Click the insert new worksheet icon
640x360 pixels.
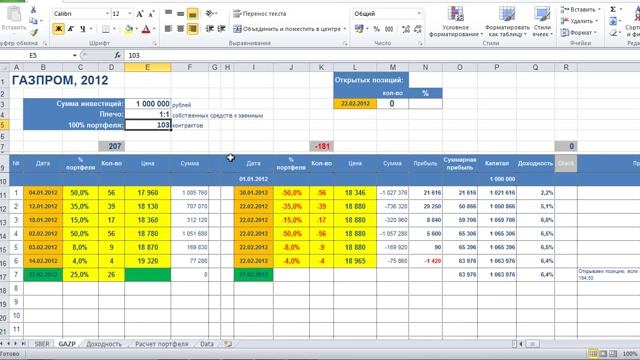pos(228,344)
